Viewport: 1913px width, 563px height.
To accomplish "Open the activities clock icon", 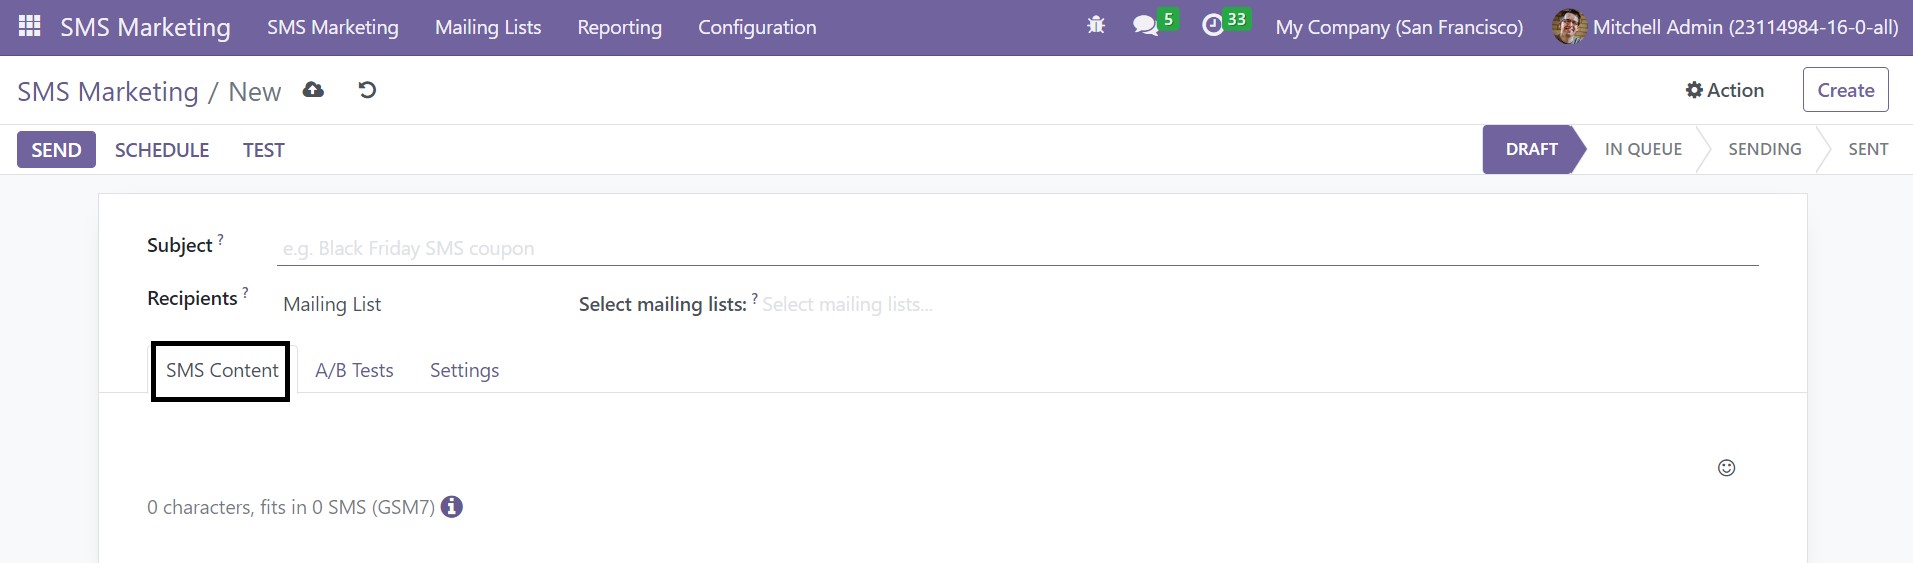I will click(x=1213, y=26).
